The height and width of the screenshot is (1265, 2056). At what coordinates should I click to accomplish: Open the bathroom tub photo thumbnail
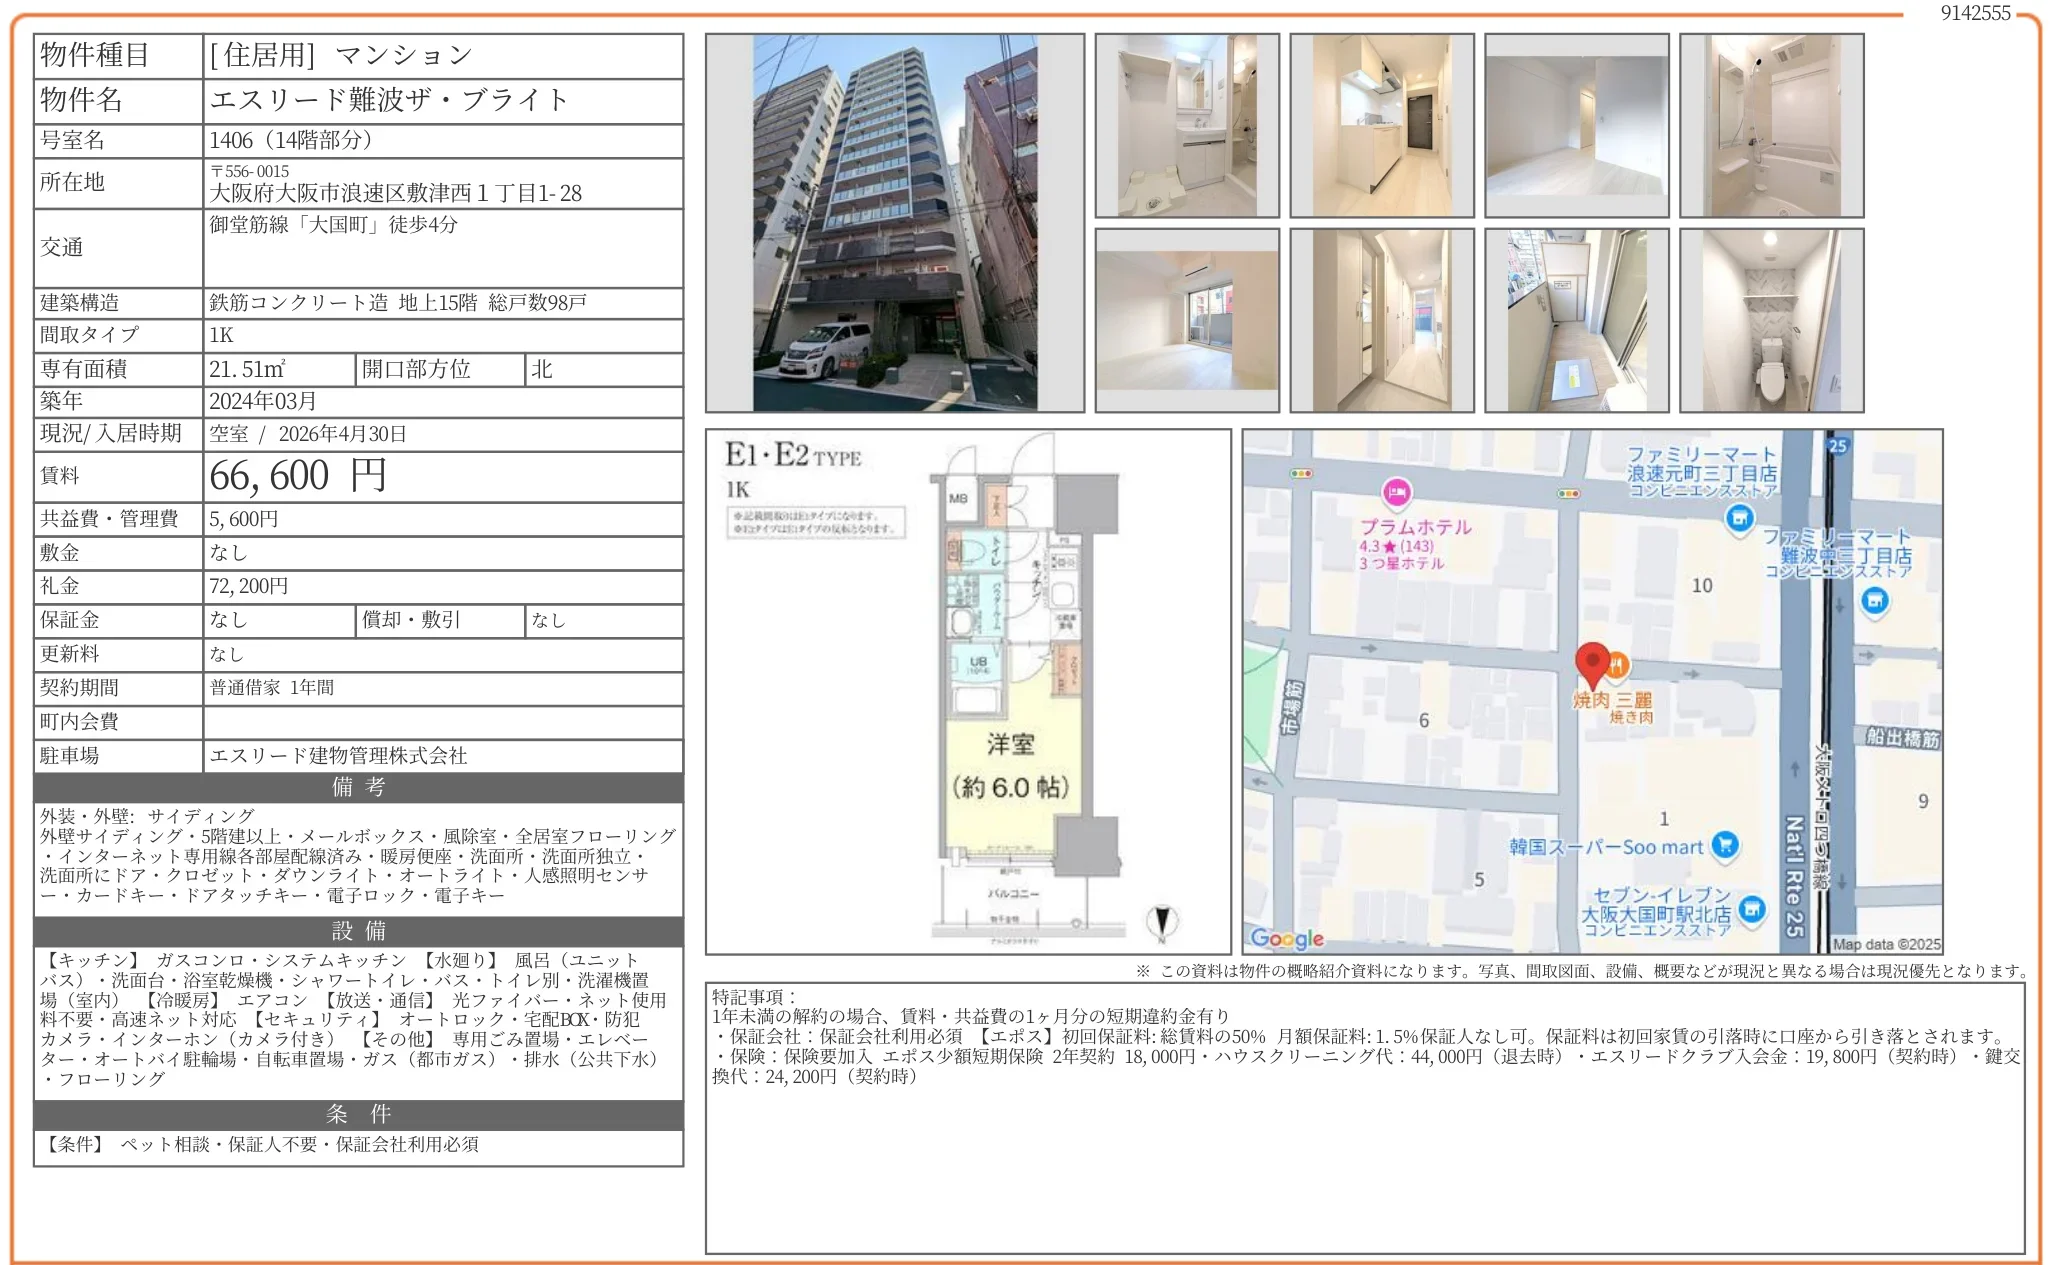click(1771, 125)
